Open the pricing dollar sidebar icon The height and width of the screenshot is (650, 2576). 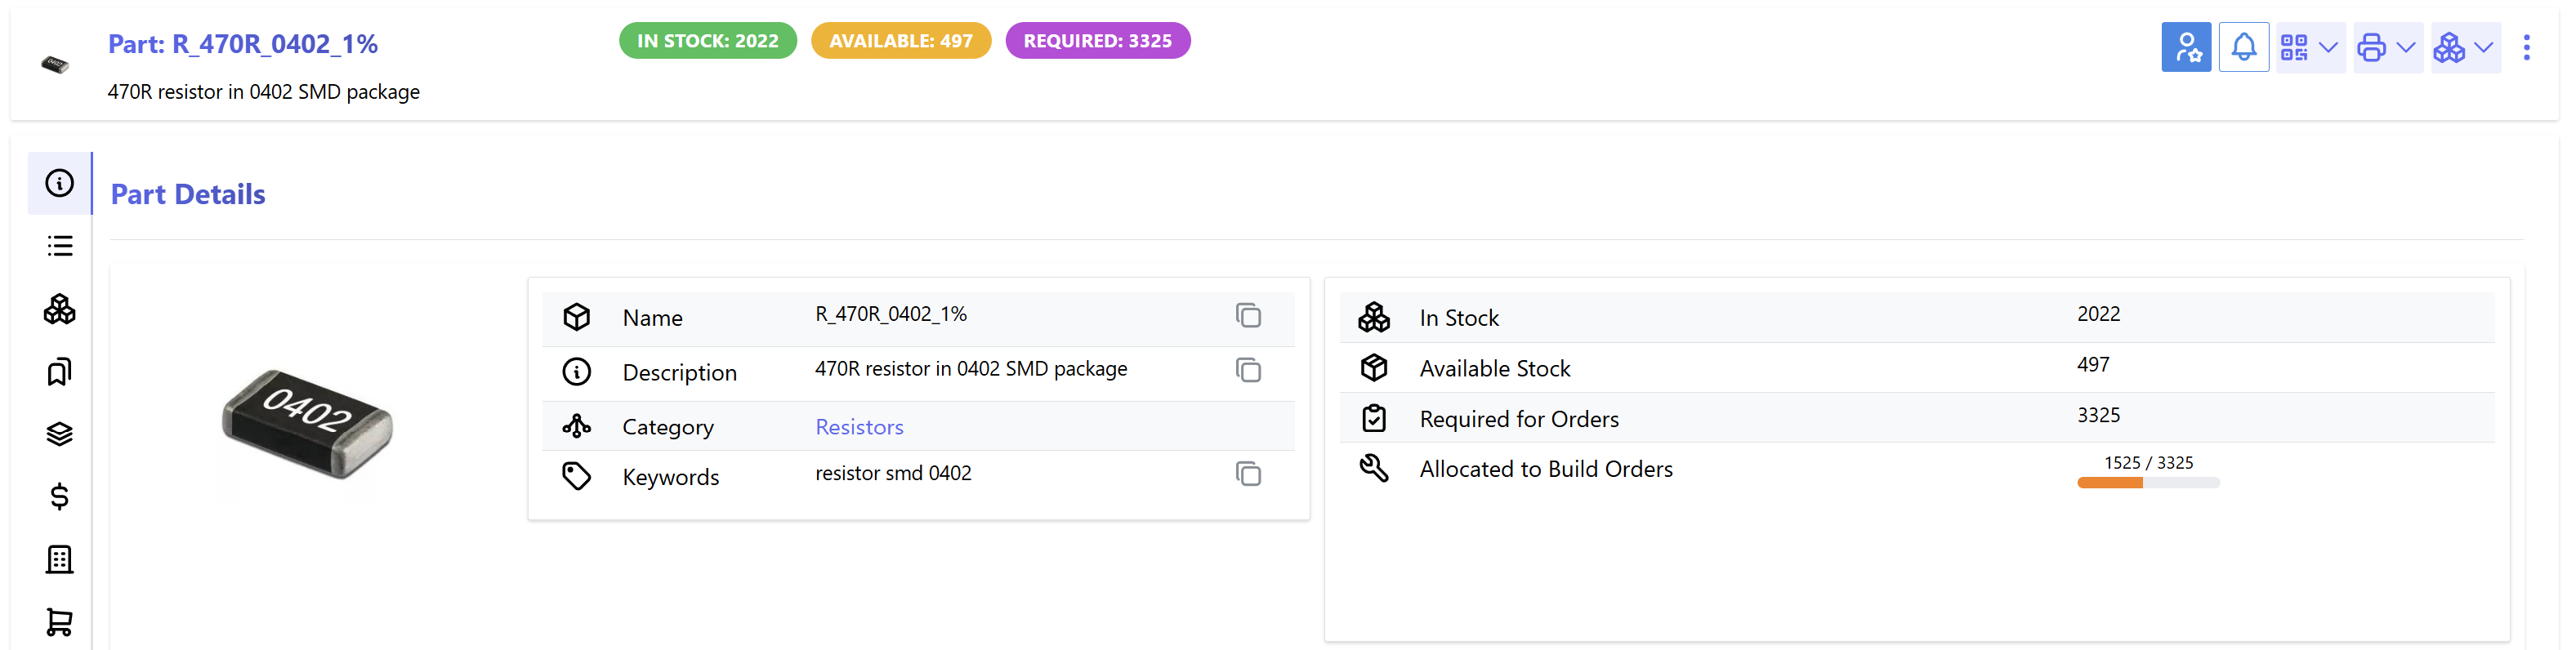click(60, 497)
